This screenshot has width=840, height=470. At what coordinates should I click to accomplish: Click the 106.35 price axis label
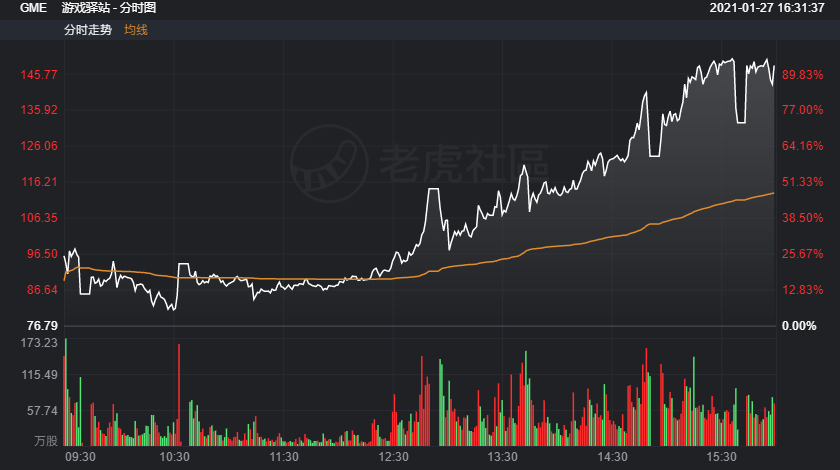(x=39, y=218)
